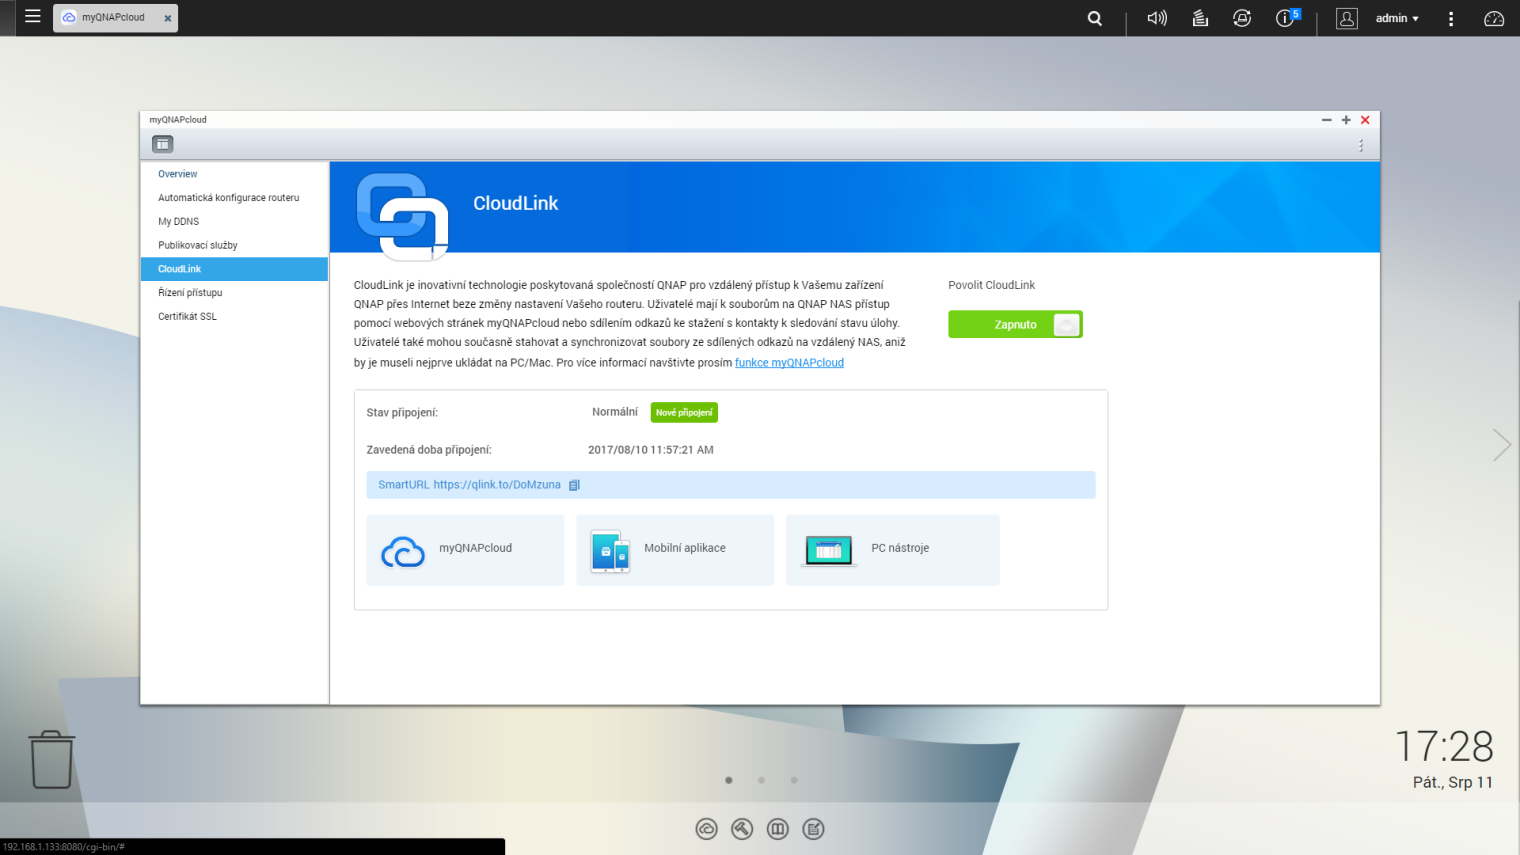This screenshot has height=855, width=1520.
Task: Toggle the Zapnuto CloudLink switch
Action: click(x=1015, y=324)
